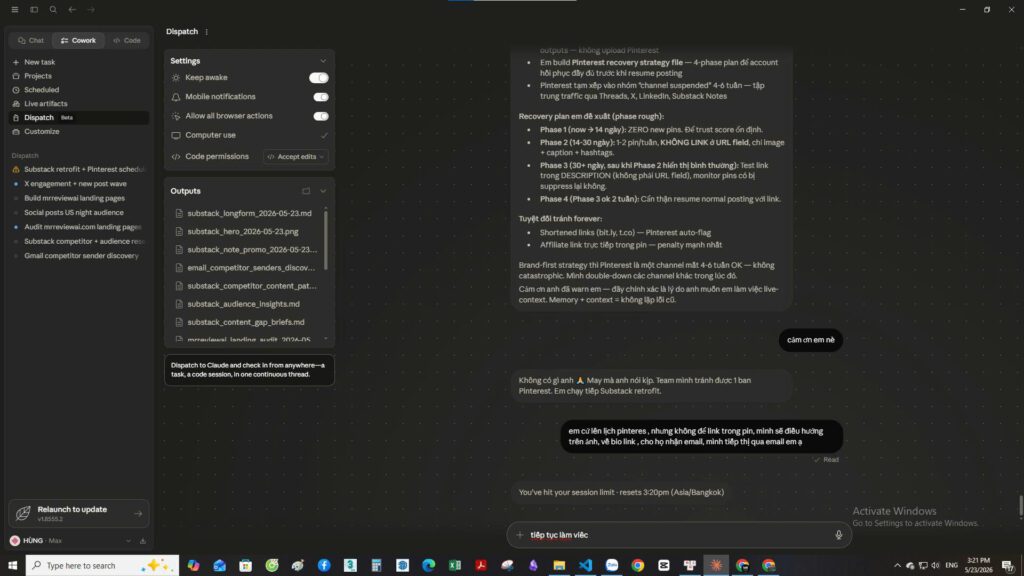
Task: Go forward with the right arrow
Action: [91, 10]
